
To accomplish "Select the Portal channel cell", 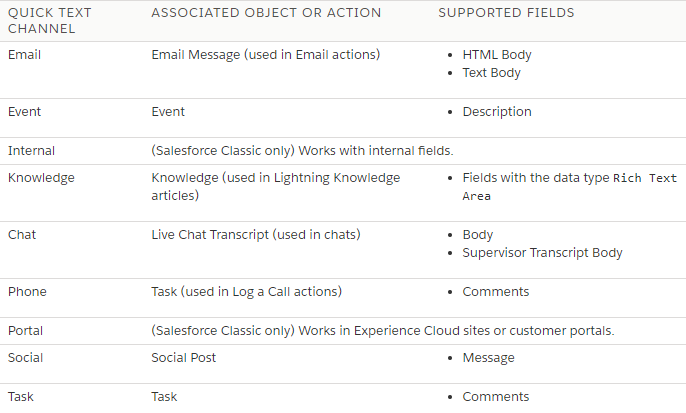I will coord(25,330).
